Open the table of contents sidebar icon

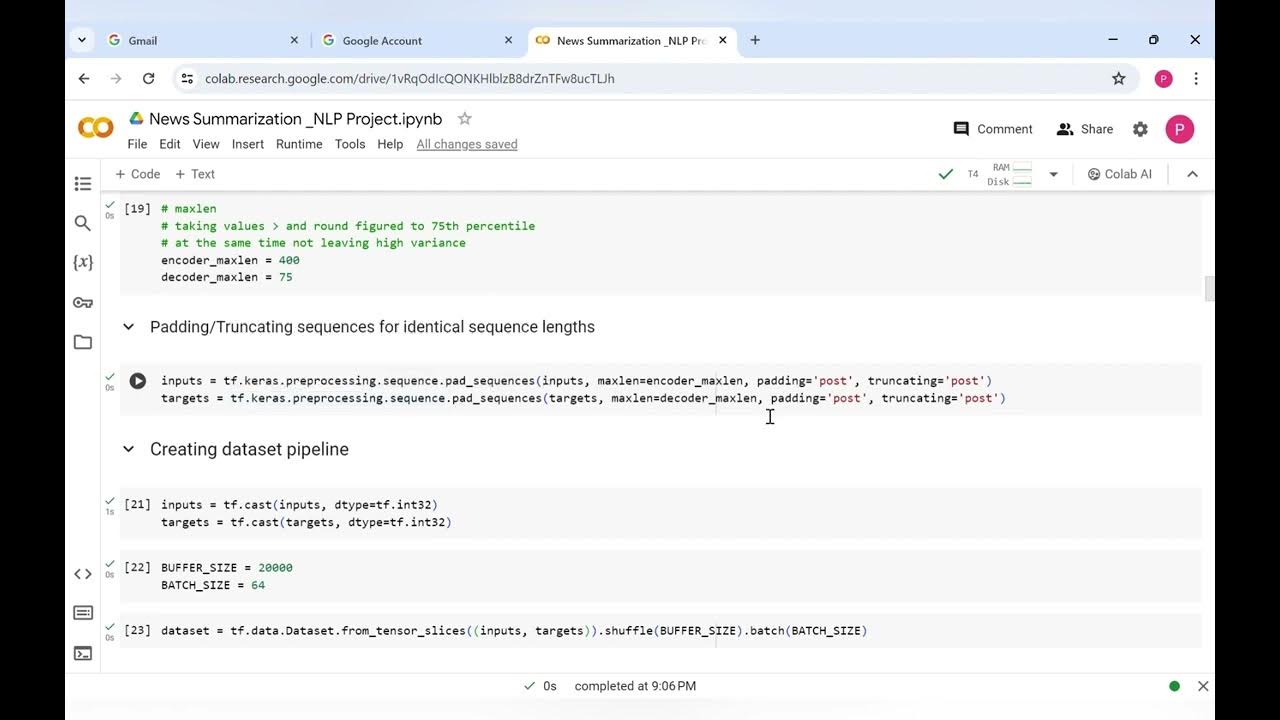click(x=83, y=184)
